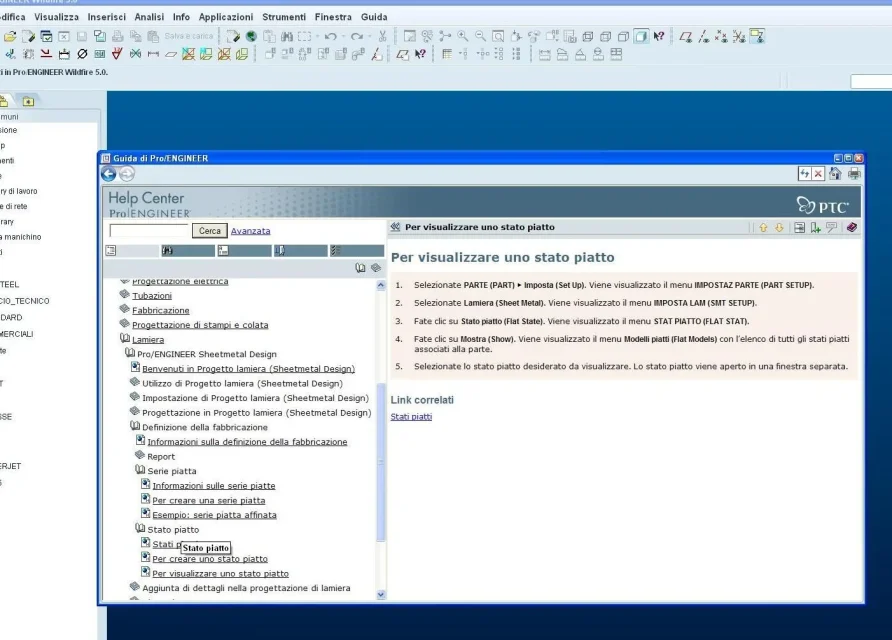This screenshot has width=892, height=640.
Task: Expand the Tubazioni help topic
Action: [125, 294]
